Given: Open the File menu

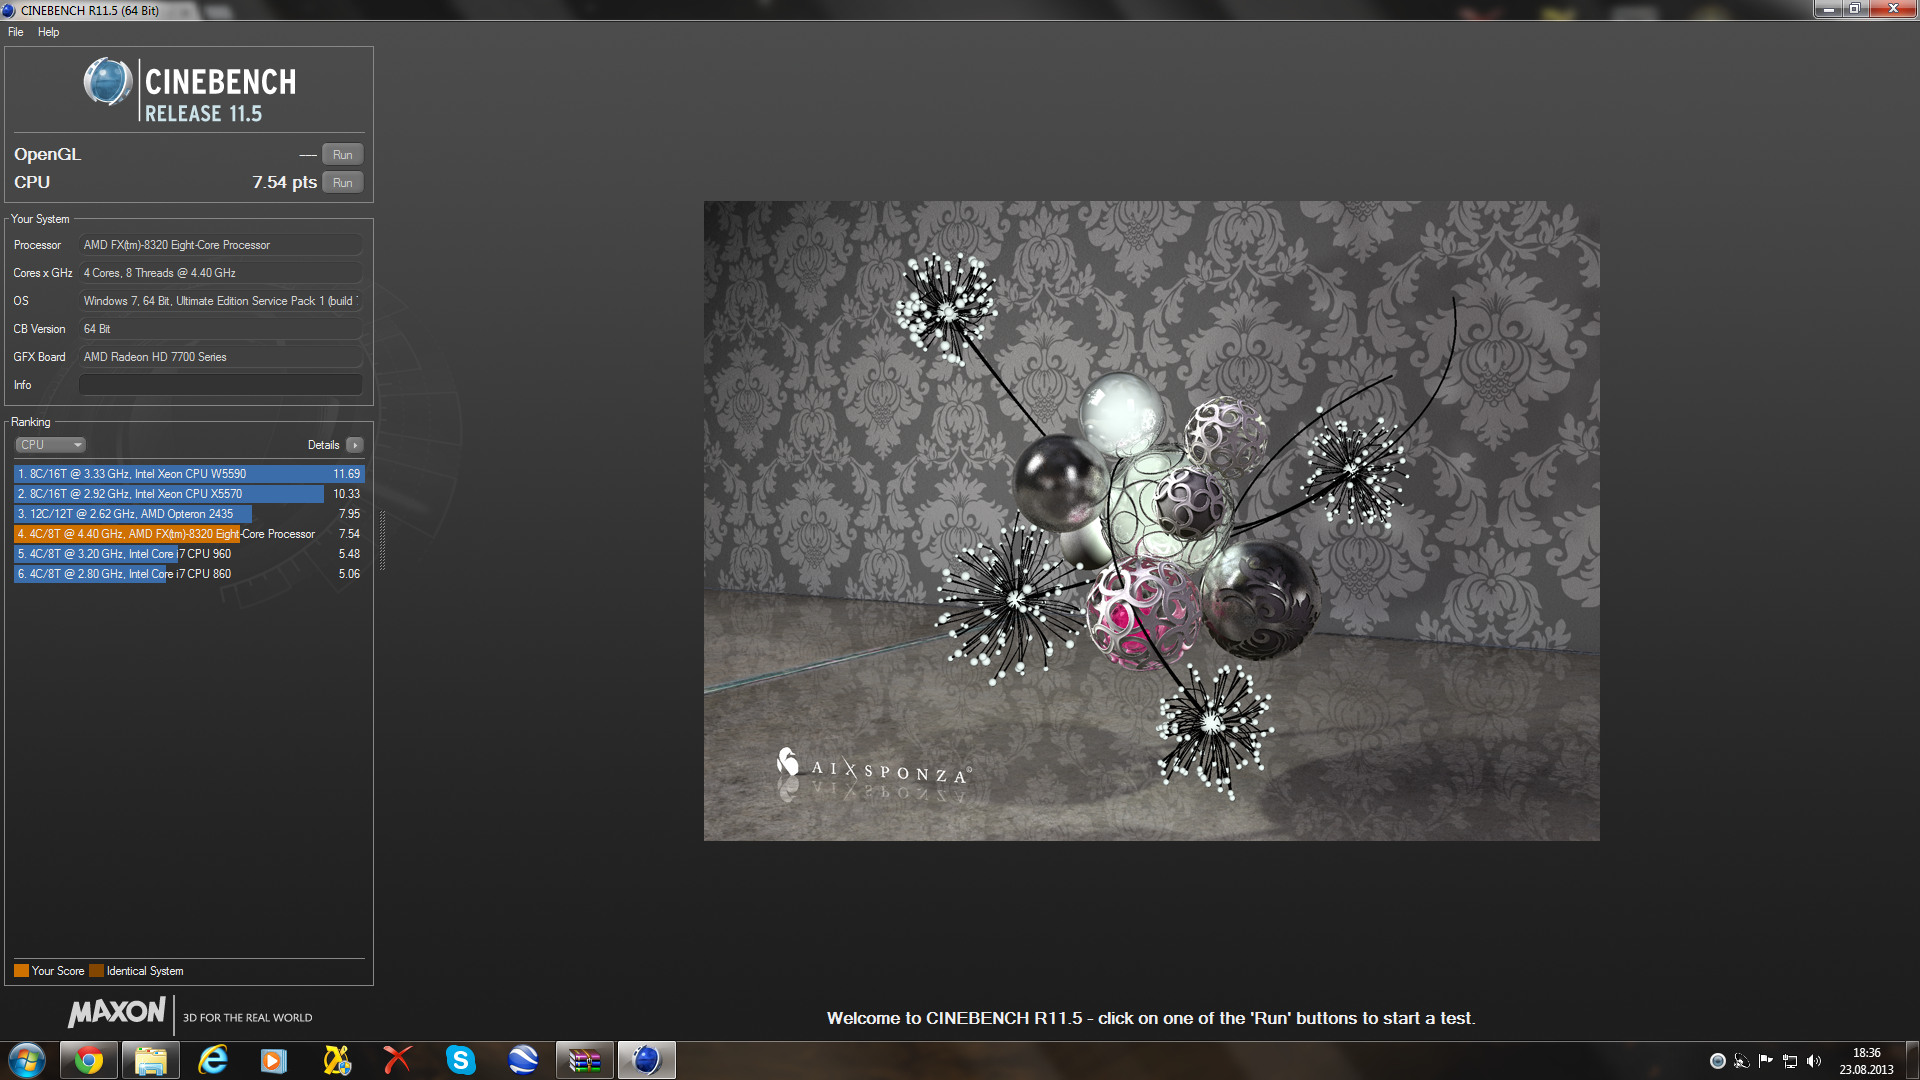Looking at the screenshot, I should coord(15,32).
